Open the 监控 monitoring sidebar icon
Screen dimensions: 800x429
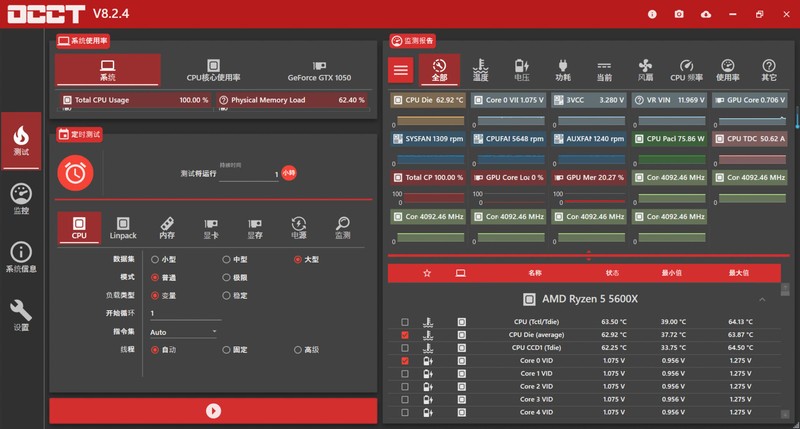[x=22, y=198]
